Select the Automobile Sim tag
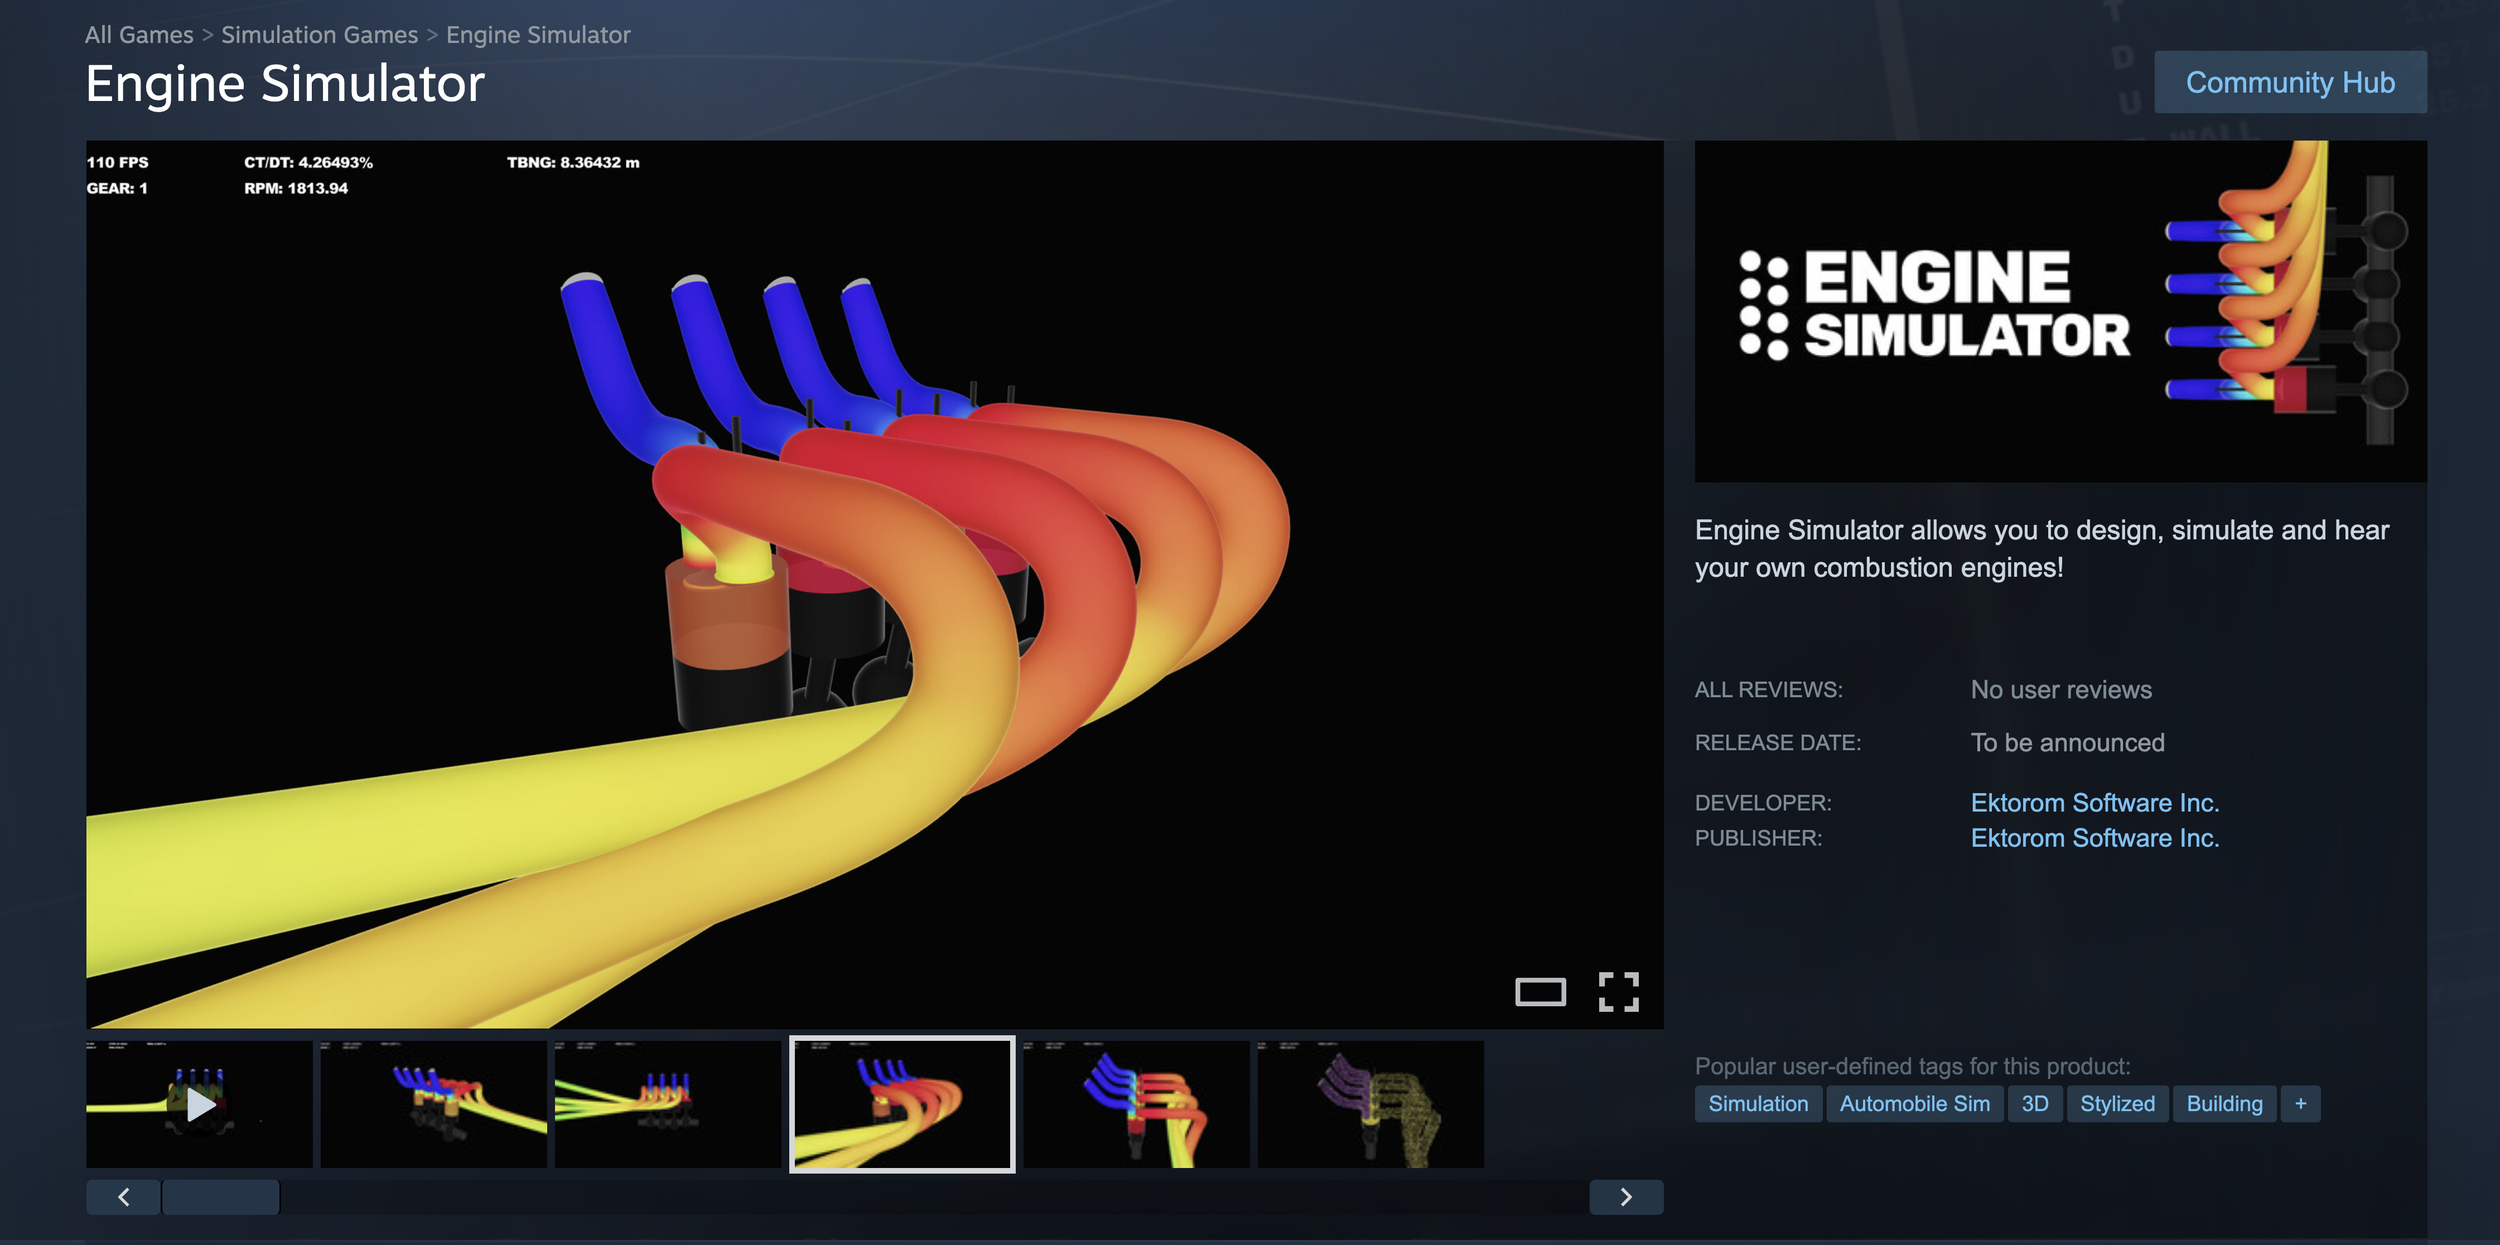 click(1914, 1104)
